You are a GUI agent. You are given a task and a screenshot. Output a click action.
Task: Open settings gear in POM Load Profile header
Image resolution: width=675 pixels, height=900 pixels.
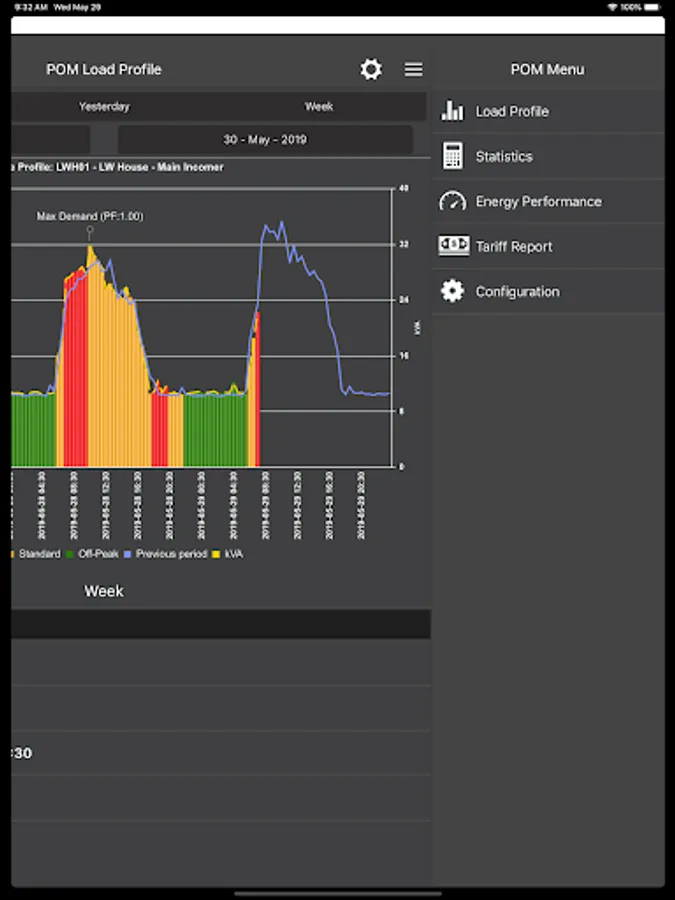[x=371, y=69]
